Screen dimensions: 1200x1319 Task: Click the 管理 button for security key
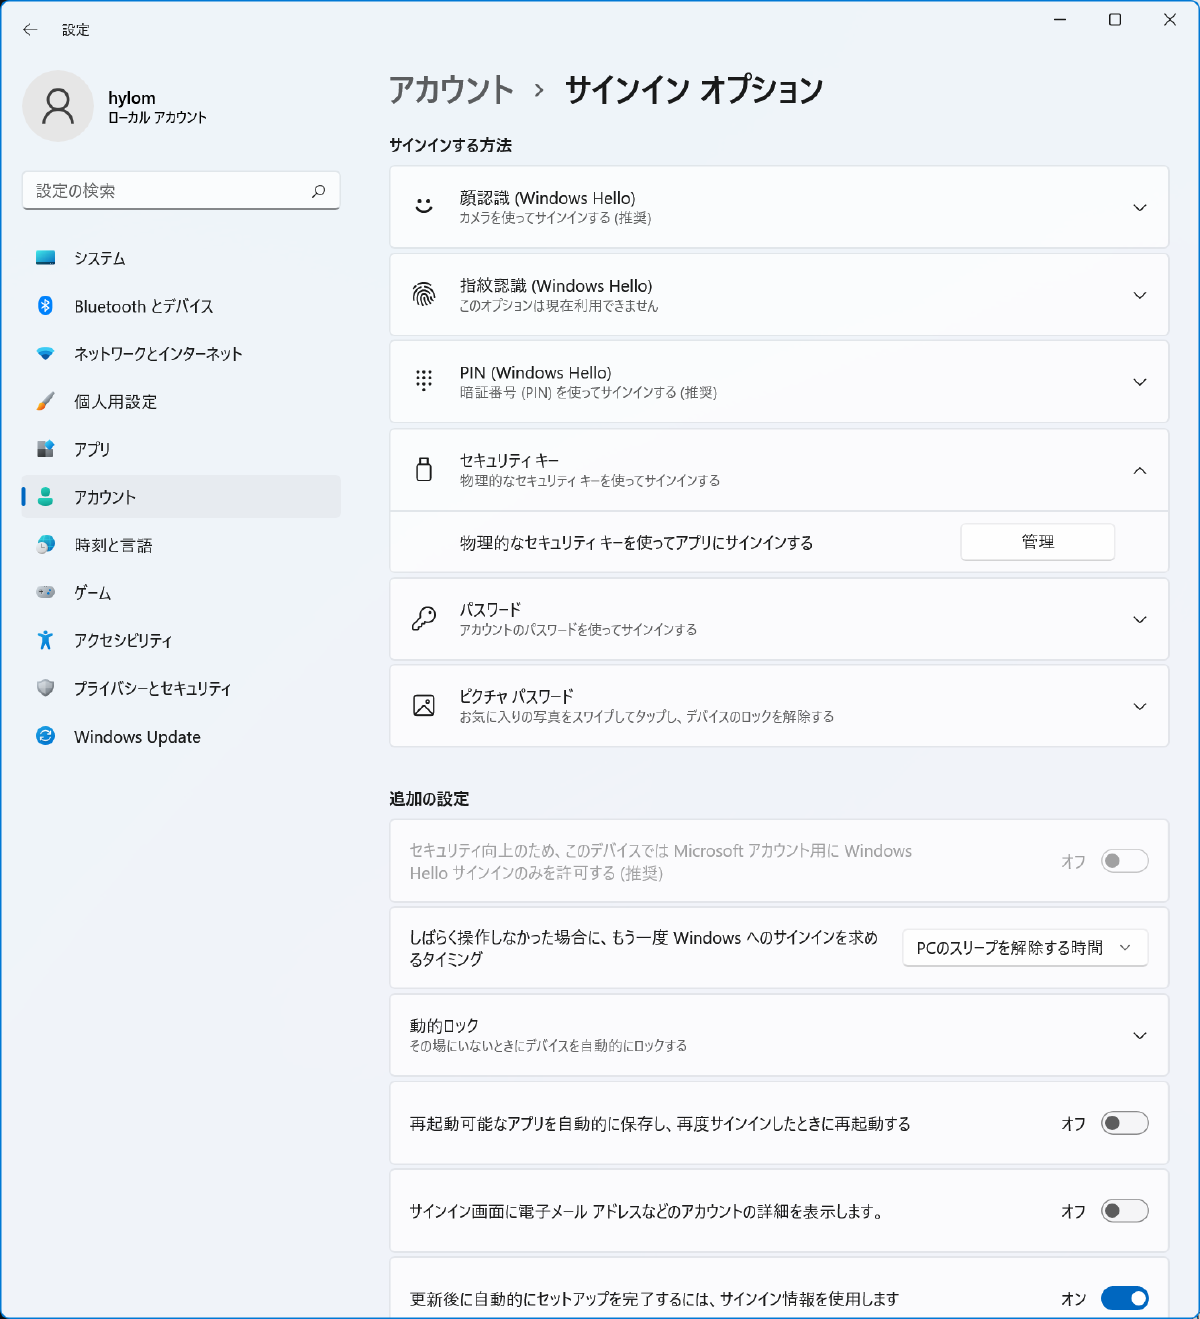[x=1037, y=542]
